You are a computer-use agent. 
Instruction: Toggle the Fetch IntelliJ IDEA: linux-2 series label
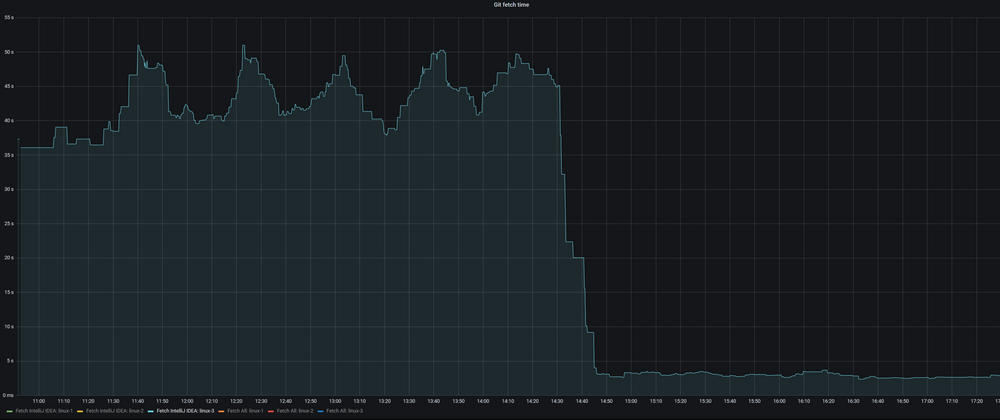click(x=115, y=411)
